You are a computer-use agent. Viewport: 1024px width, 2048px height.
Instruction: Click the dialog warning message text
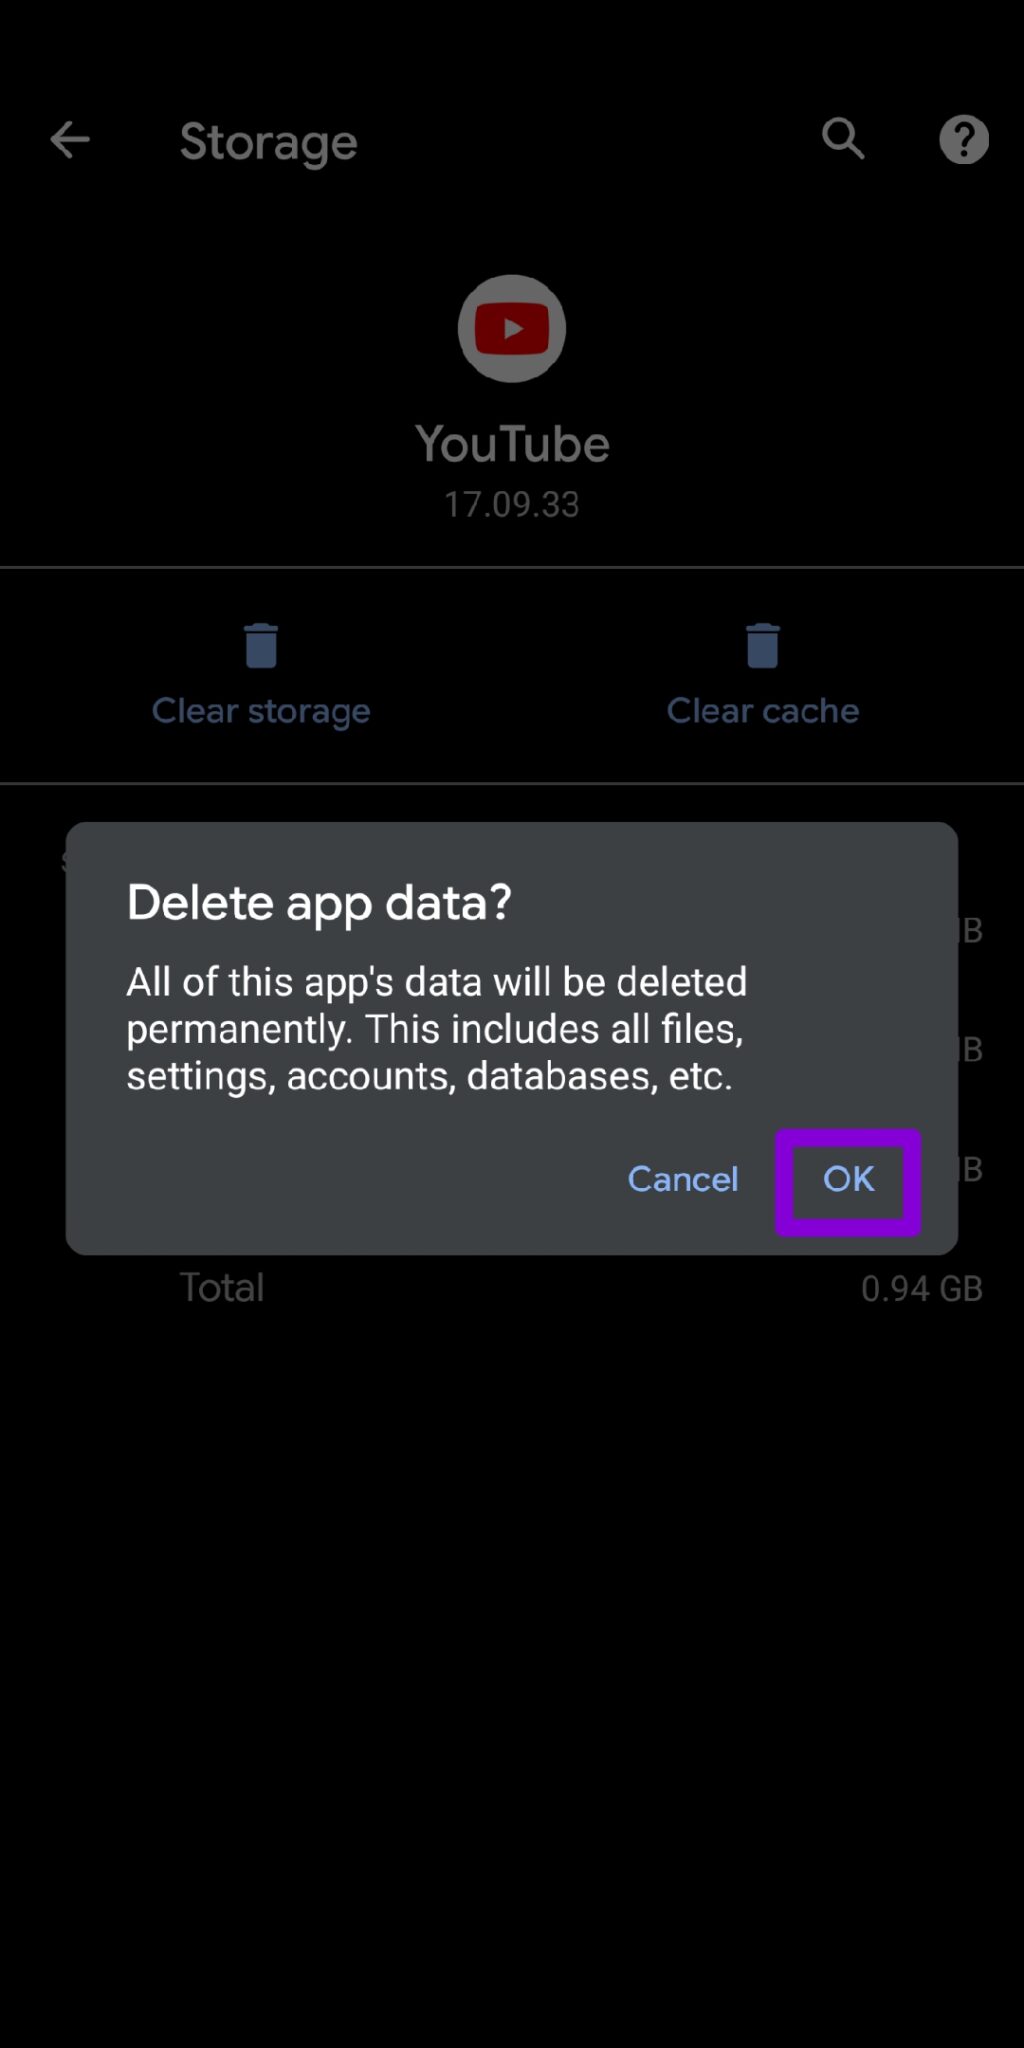tap(437, 1028)
